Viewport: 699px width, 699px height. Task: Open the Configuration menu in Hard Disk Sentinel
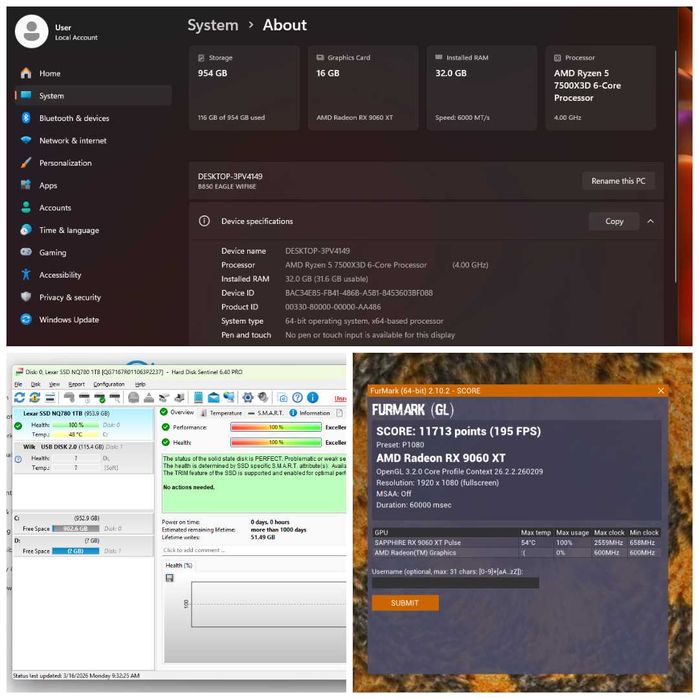coord(109,384)
